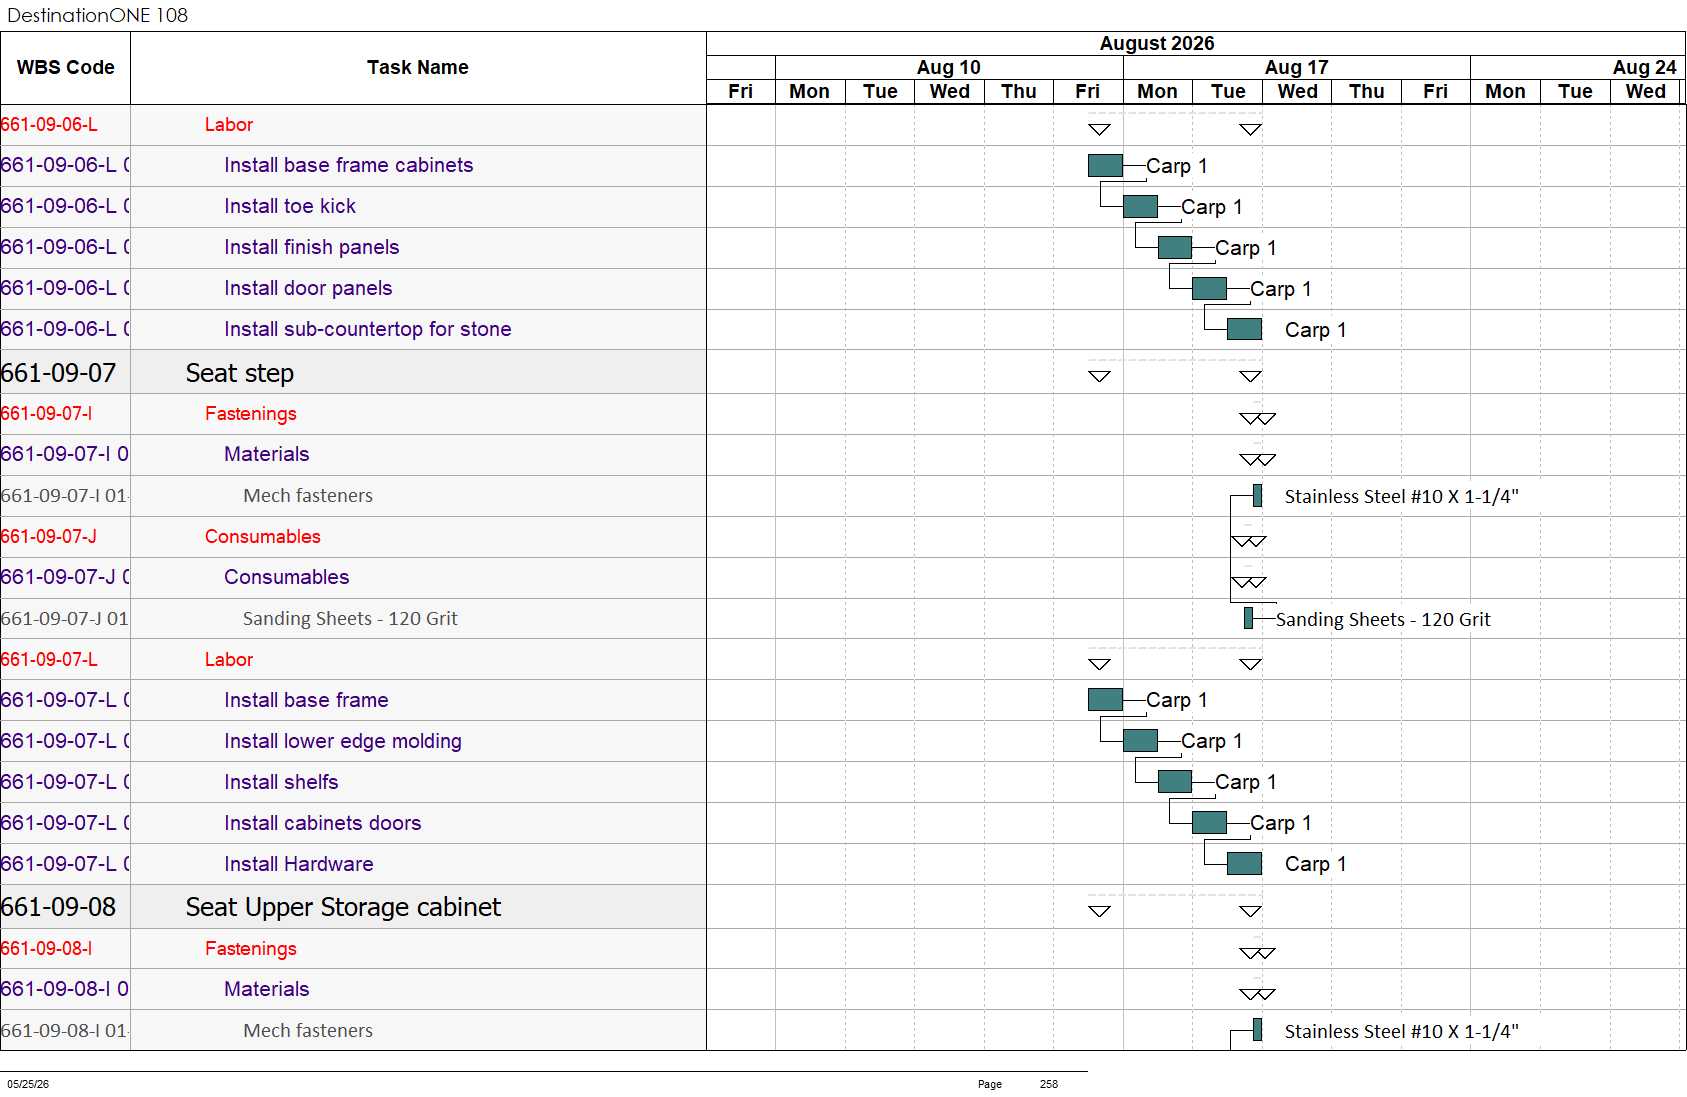Click the red Consumables summary marker
1687x1097 pixels.
click(x=1249, y=542)
